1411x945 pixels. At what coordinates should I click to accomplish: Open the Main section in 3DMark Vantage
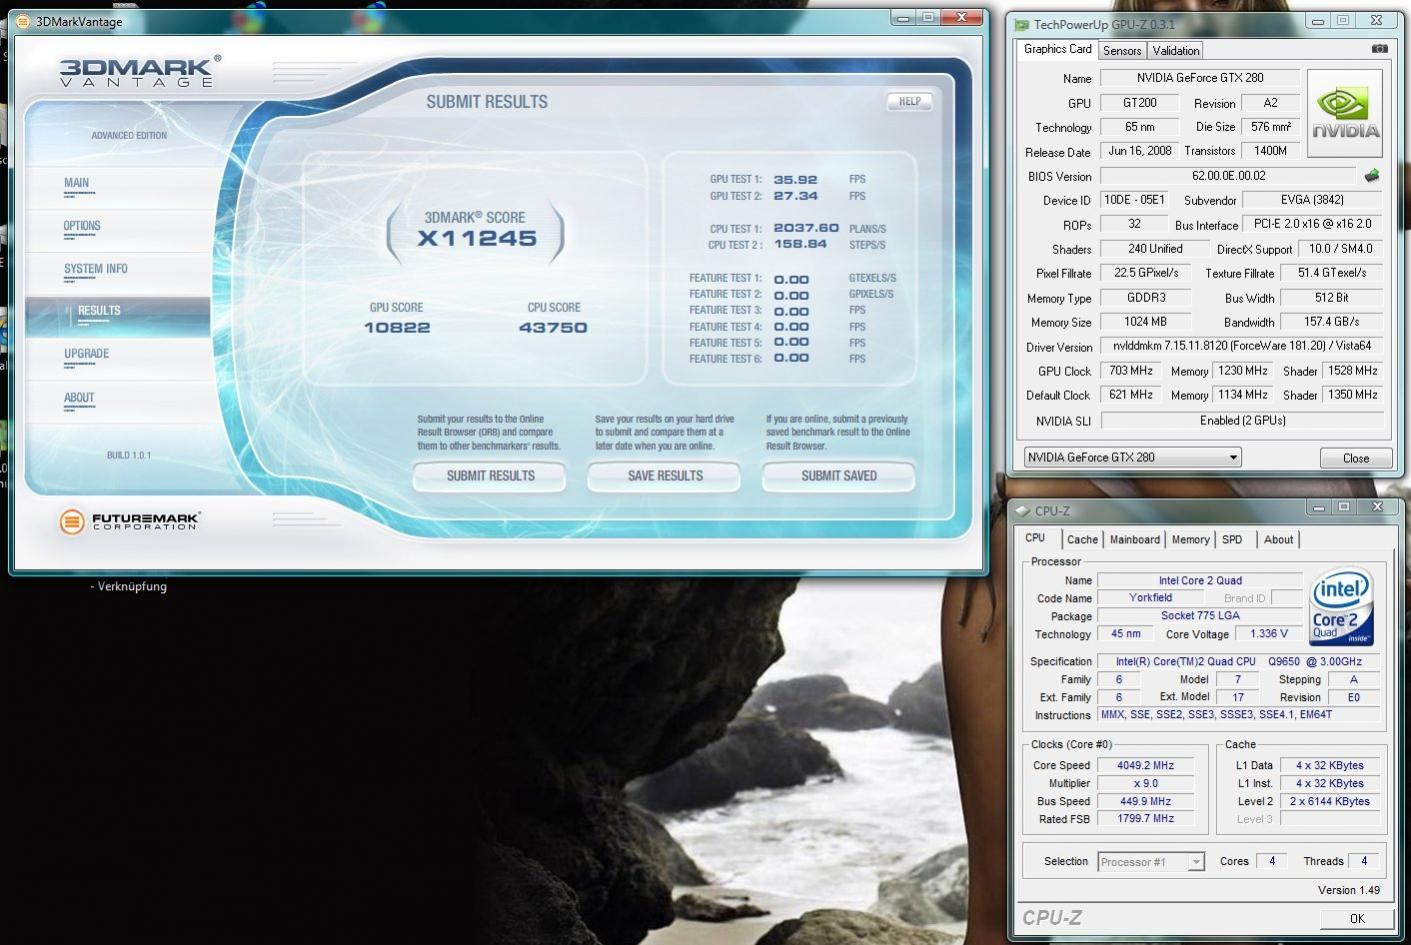click(77, 183)
